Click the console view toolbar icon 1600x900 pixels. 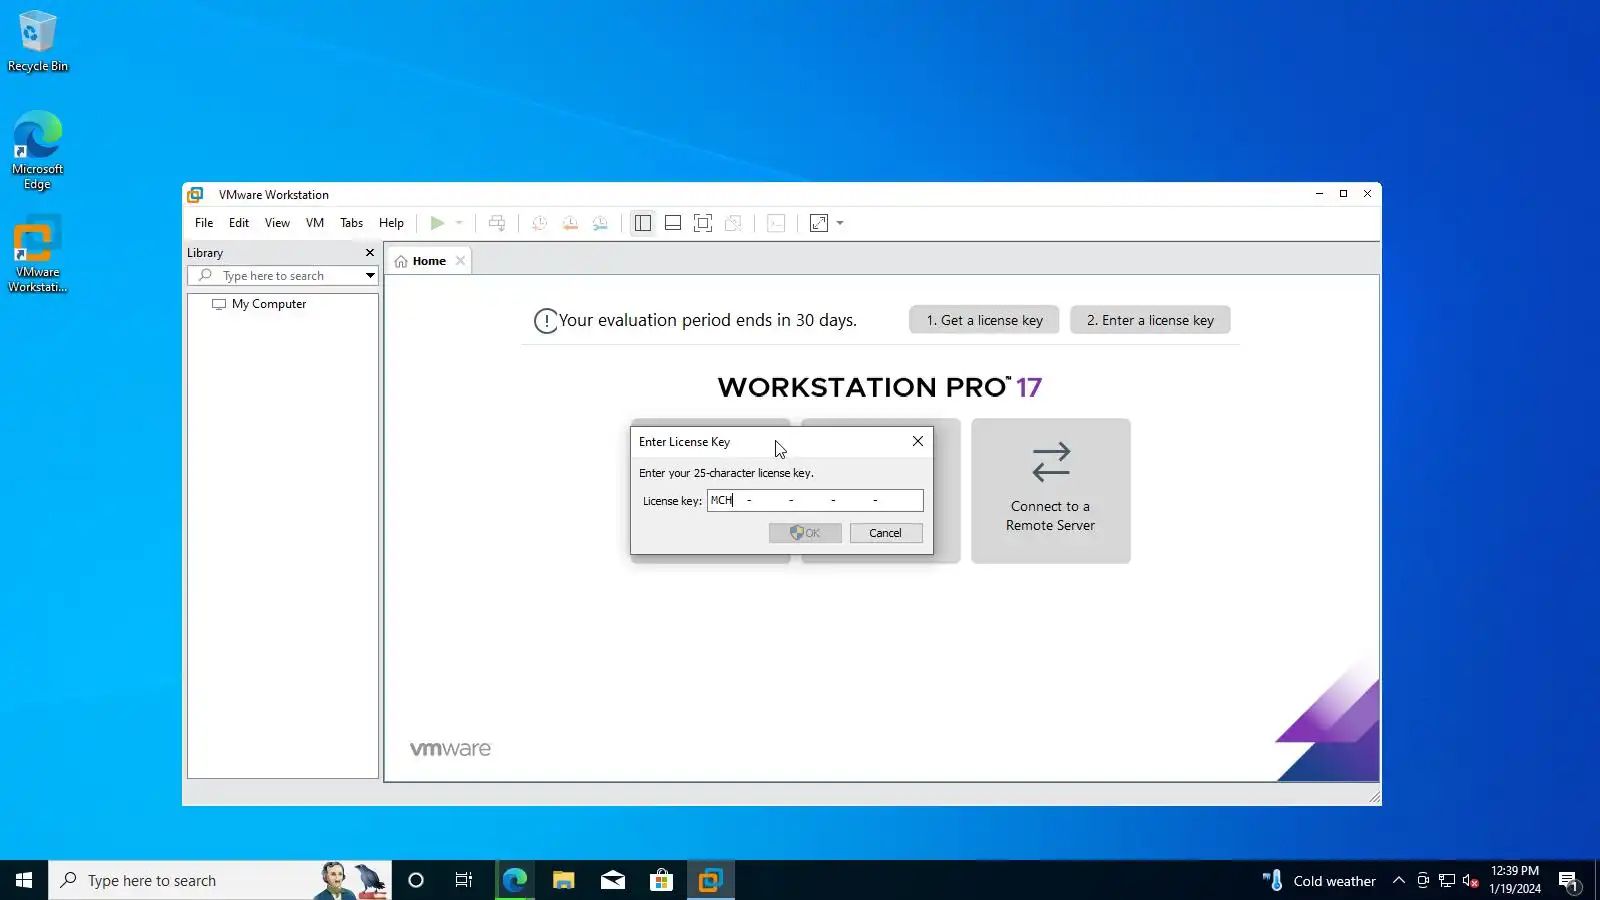pos(776,223)
